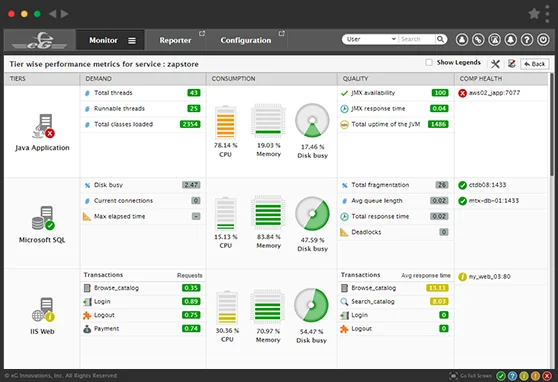This screenshot has width=558, height=382.
Task: Click Java Application CPU battery gauge 78.14%
Action: (x=226, y=122)
